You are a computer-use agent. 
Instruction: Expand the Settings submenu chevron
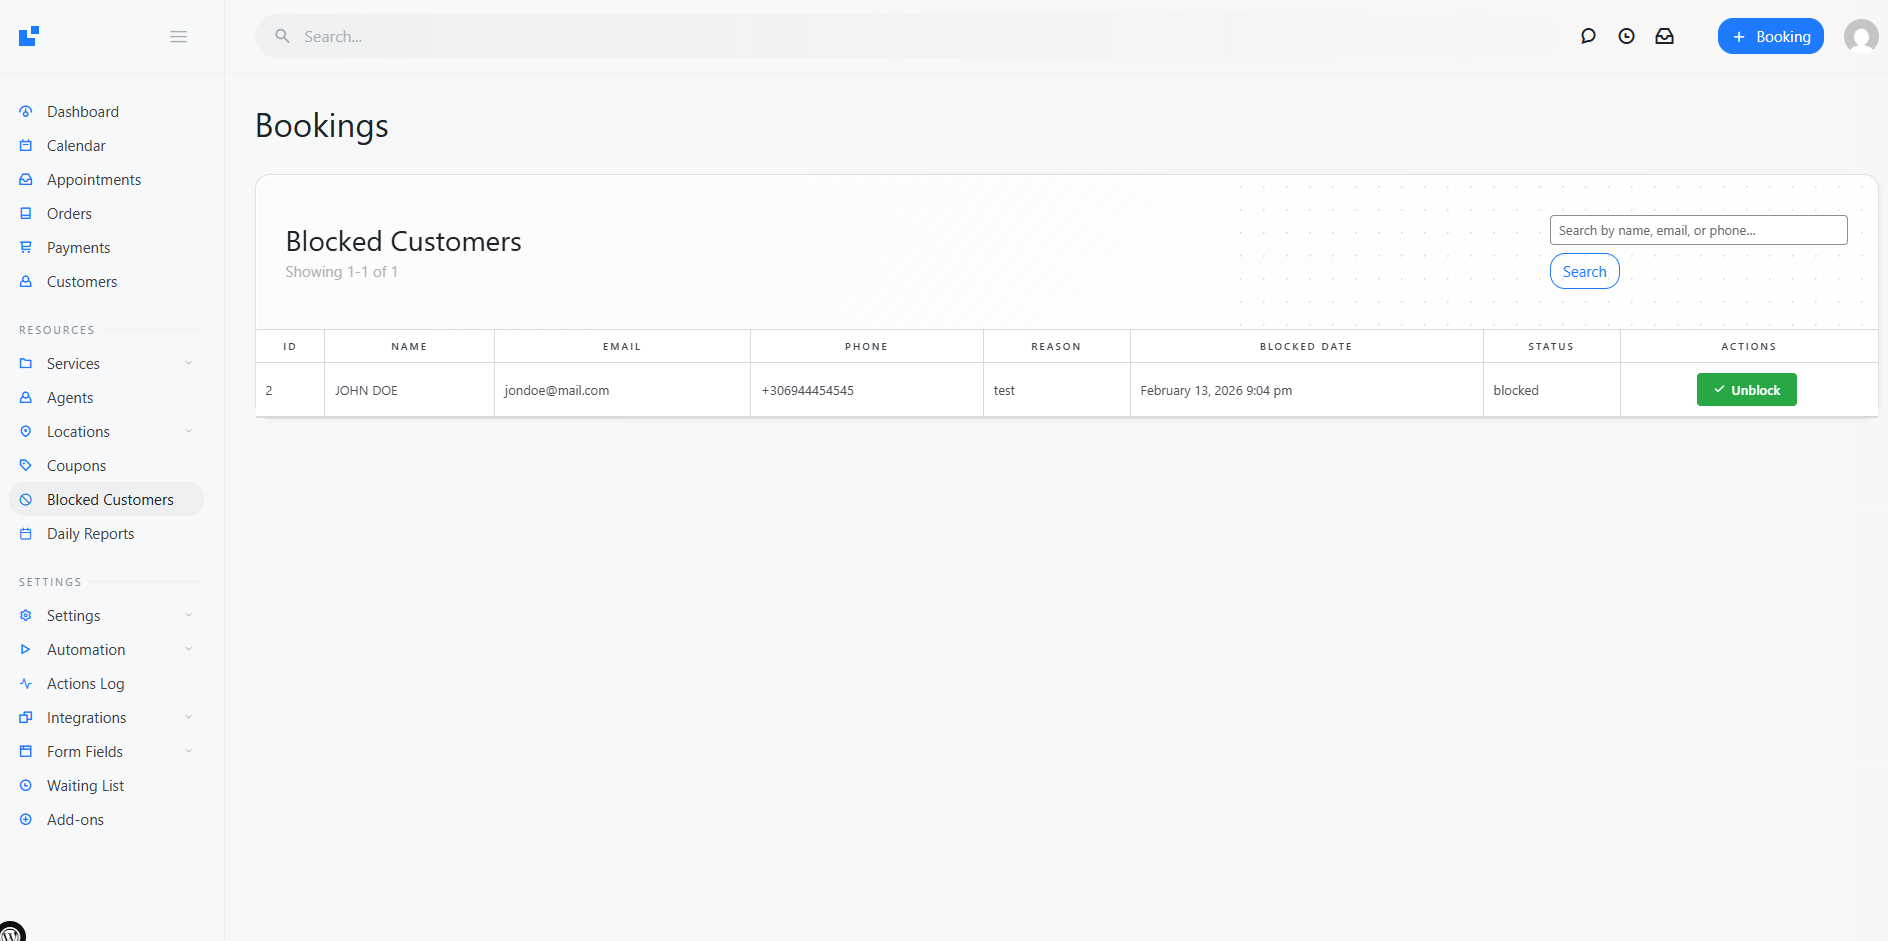(x=188, y=616)
